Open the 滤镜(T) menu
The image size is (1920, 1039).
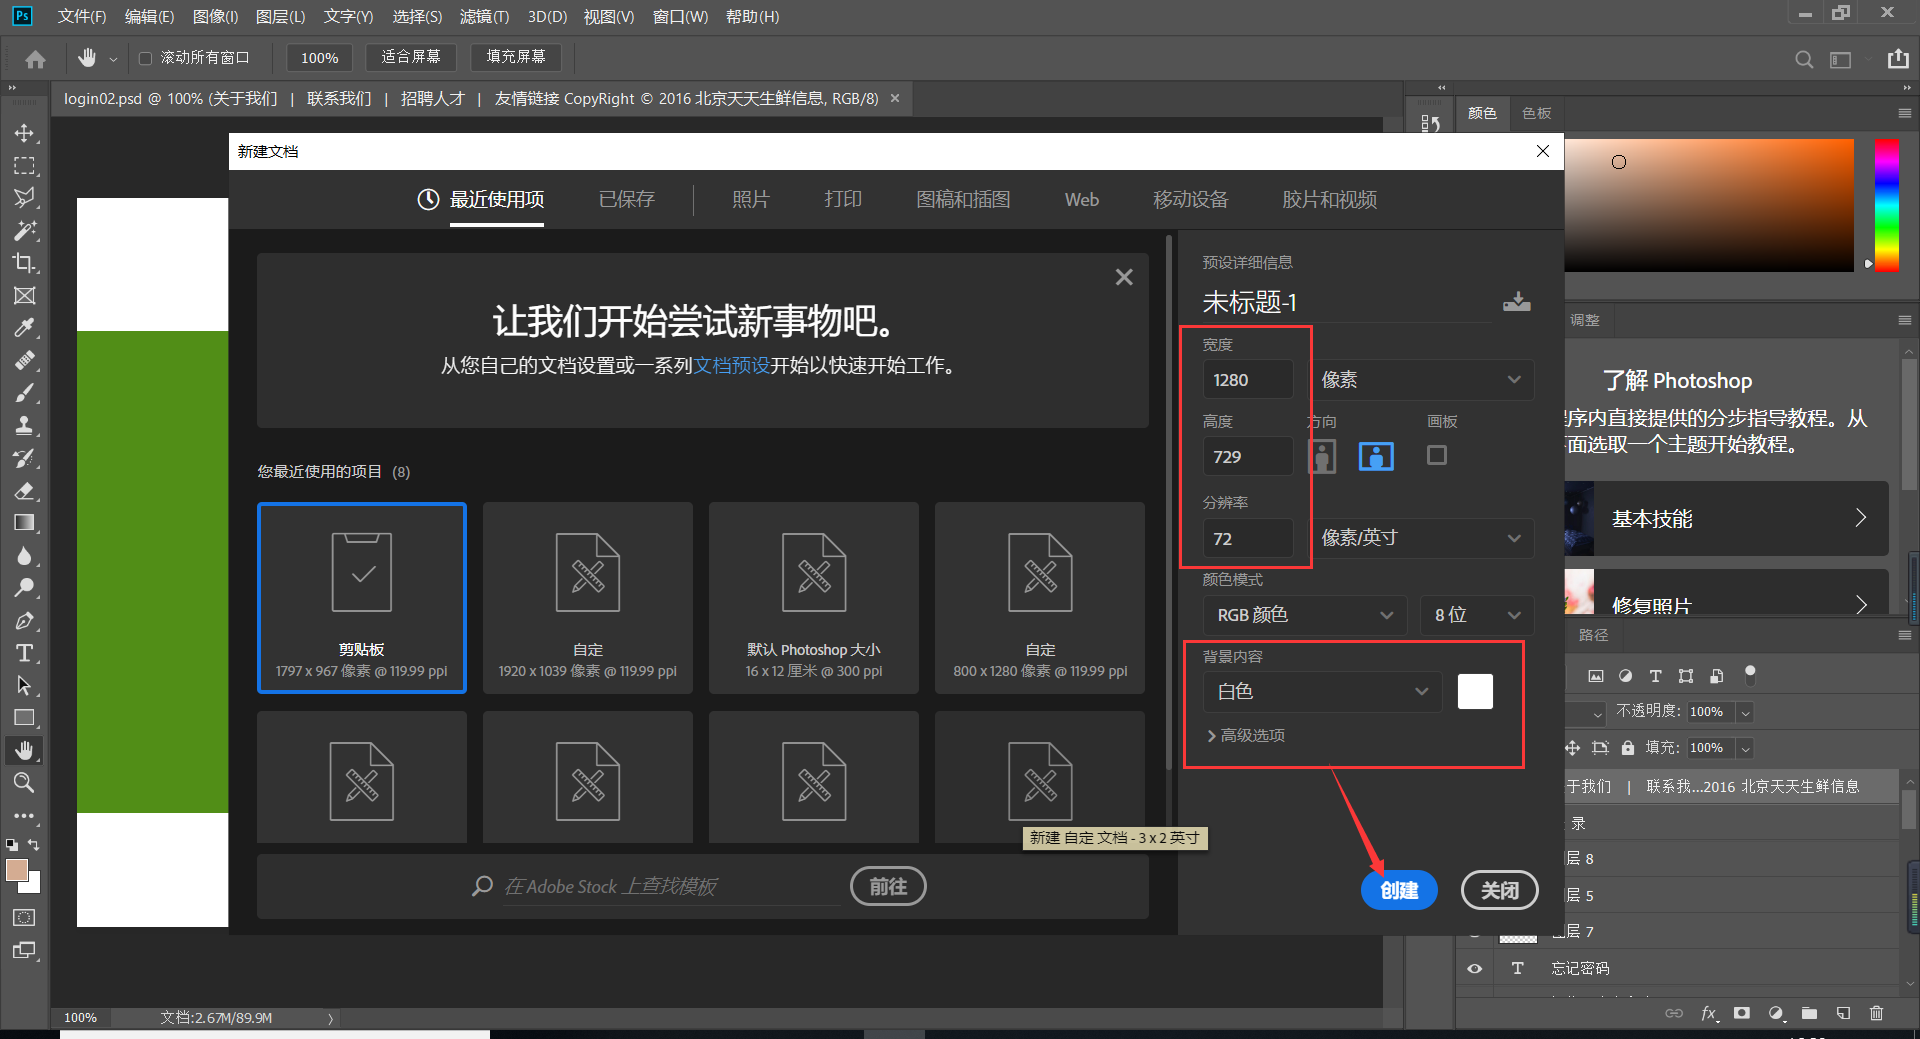click(484, 17)
